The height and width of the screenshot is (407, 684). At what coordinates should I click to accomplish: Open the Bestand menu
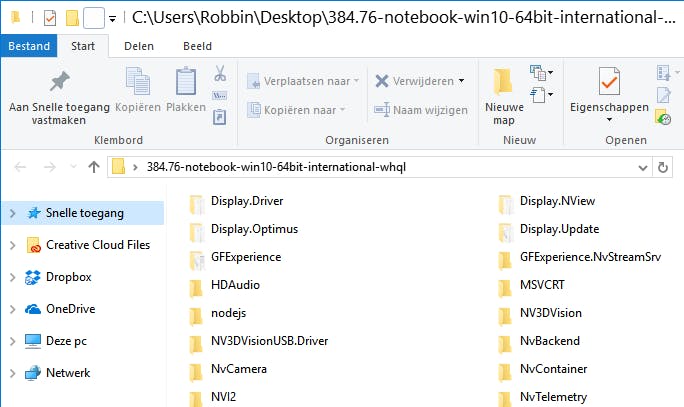pos(29,46)
